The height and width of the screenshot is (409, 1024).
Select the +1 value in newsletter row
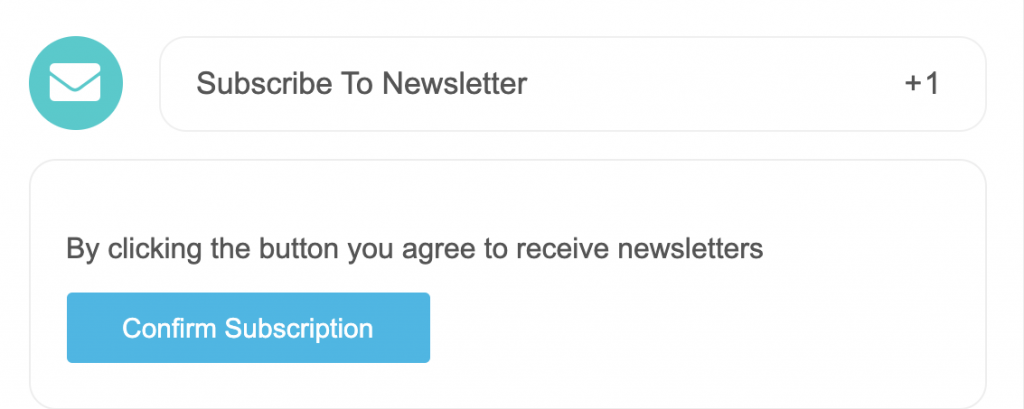(x=921, y=84)
